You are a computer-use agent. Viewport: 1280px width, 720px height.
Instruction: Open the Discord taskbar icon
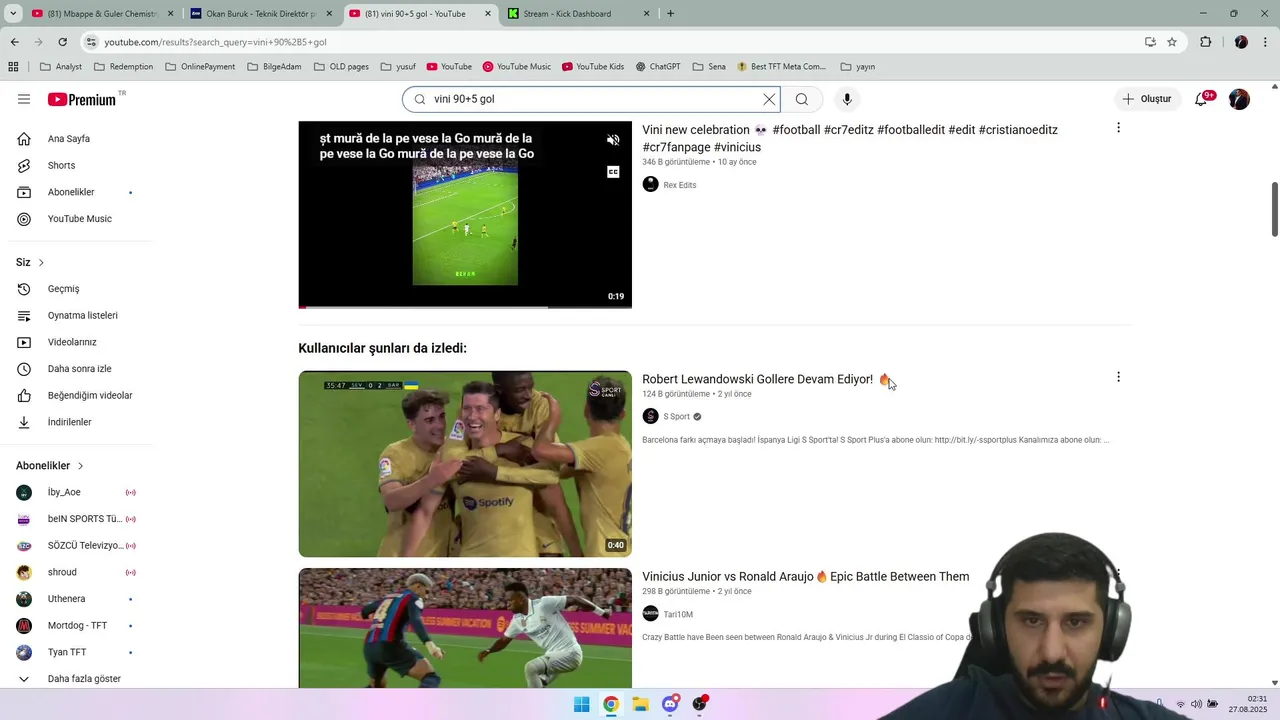coord(670,704)
